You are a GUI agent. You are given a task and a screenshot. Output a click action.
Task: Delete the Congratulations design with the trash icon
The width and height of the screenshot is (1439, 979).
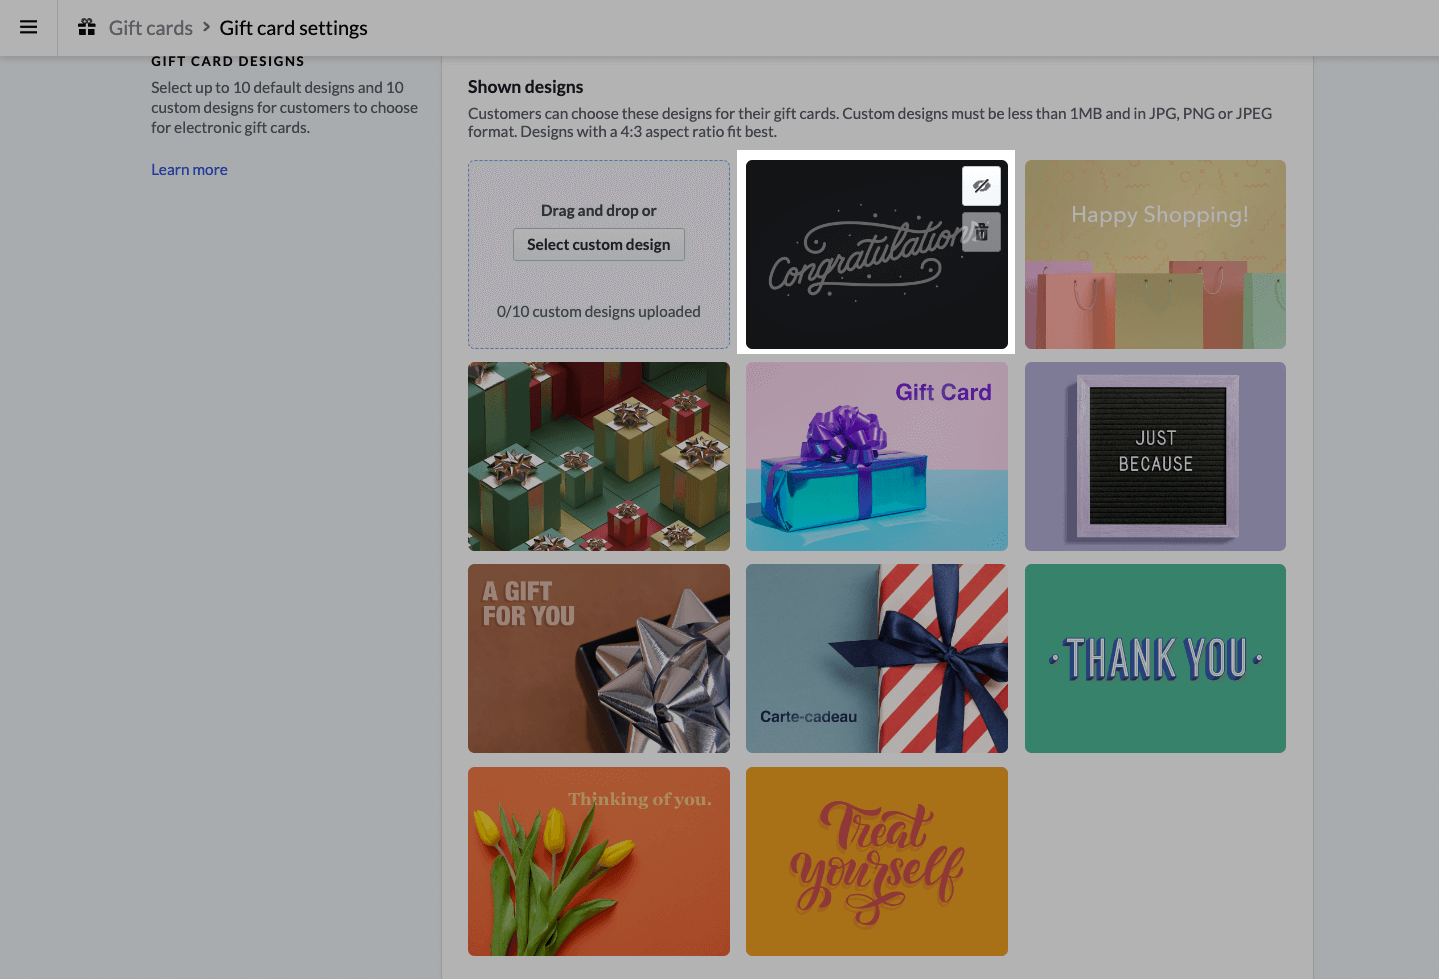coord(981,232)
